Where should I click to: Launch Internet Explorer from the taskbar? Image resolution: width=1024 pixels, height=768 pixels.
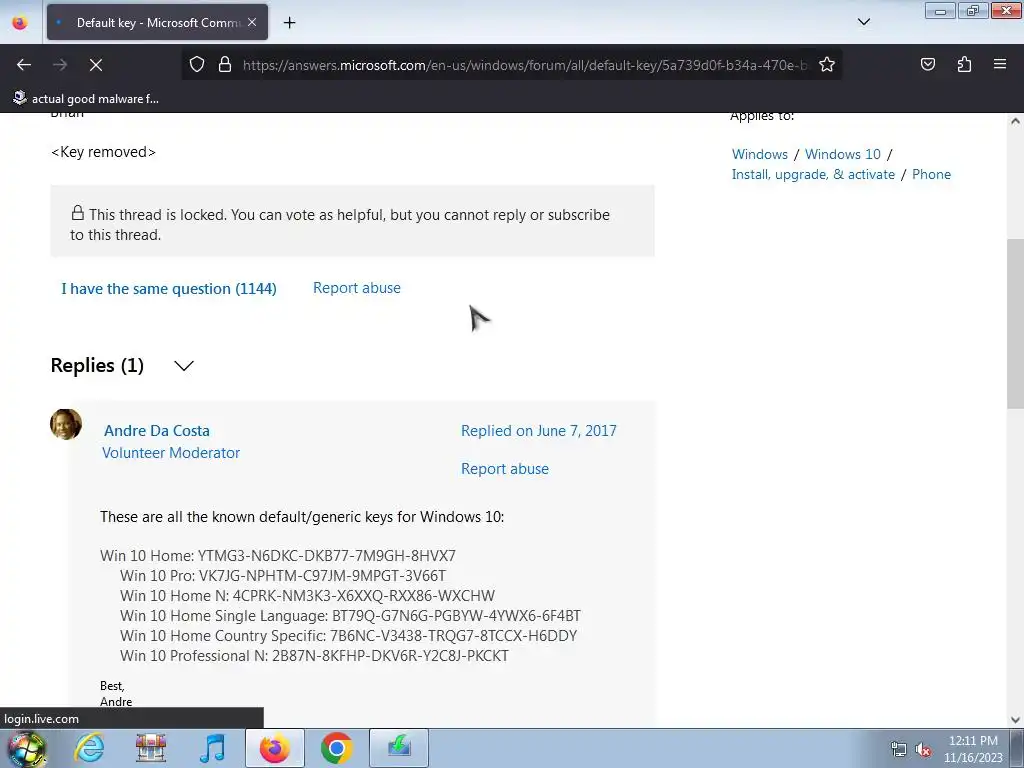point(89,748)
